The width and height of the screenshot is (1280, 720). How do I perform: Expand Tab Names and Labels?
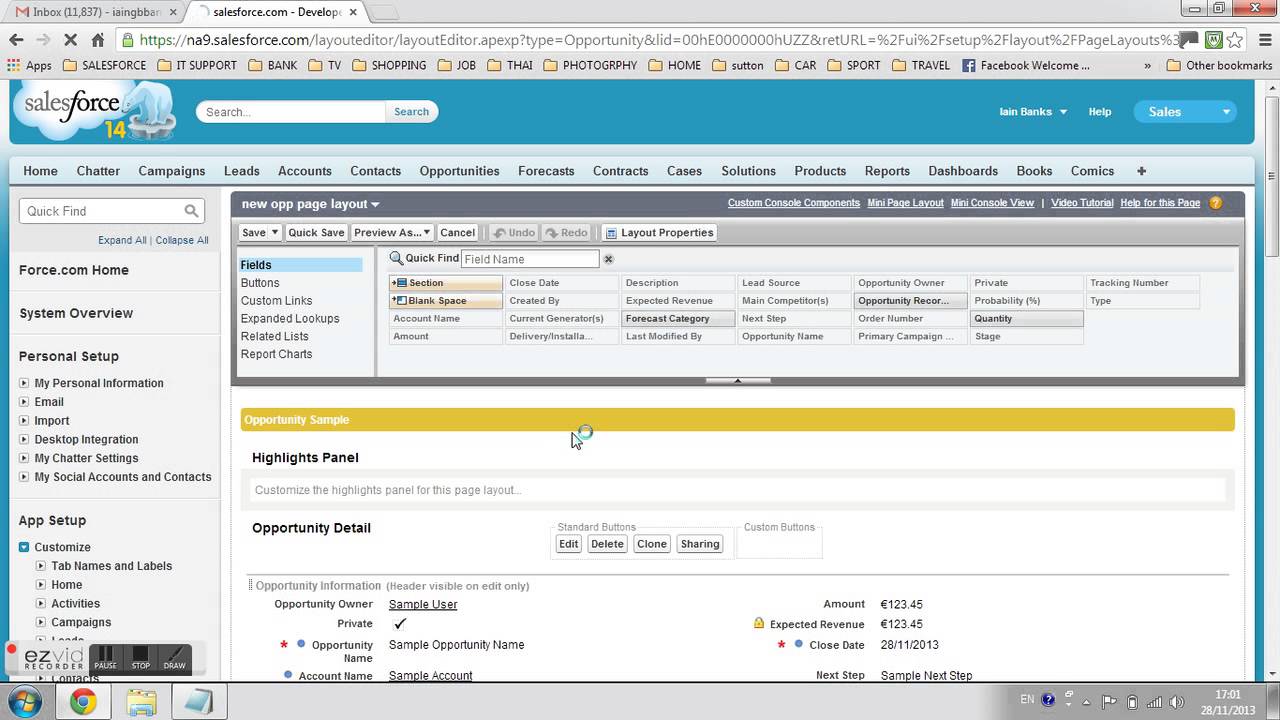(x=41, y=566)
